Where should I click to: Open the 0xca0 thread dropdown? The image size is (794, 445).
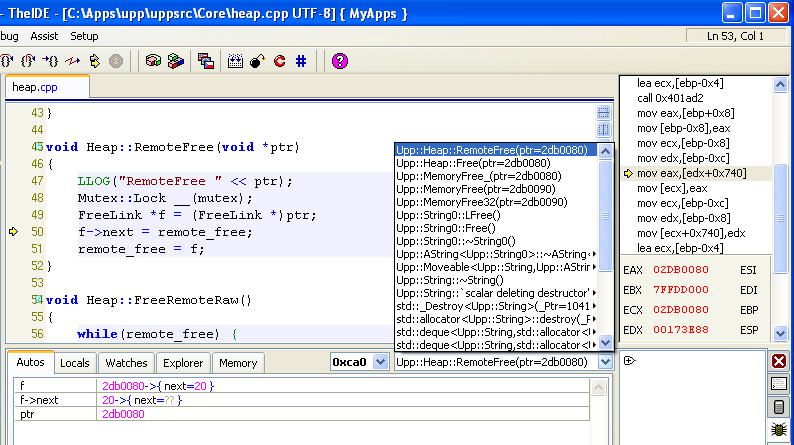click(x=379, y=362)
